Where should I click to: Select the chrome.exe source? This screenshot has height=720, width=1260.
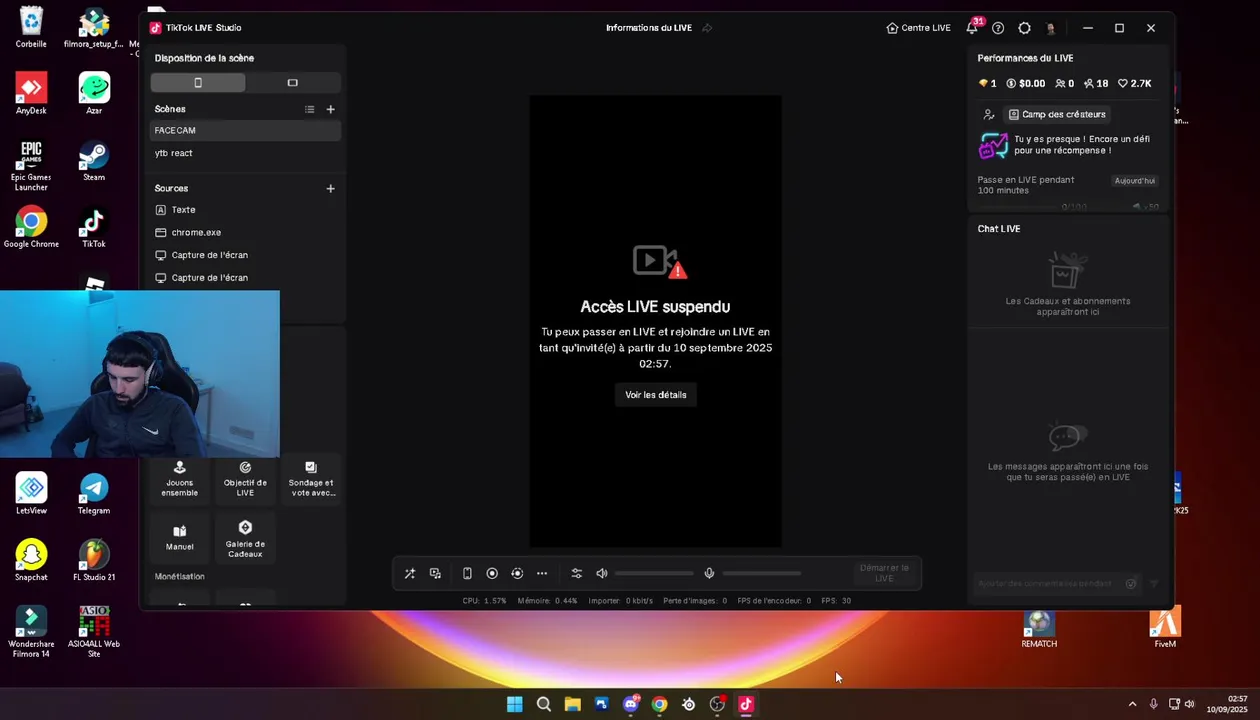point(246,232)
